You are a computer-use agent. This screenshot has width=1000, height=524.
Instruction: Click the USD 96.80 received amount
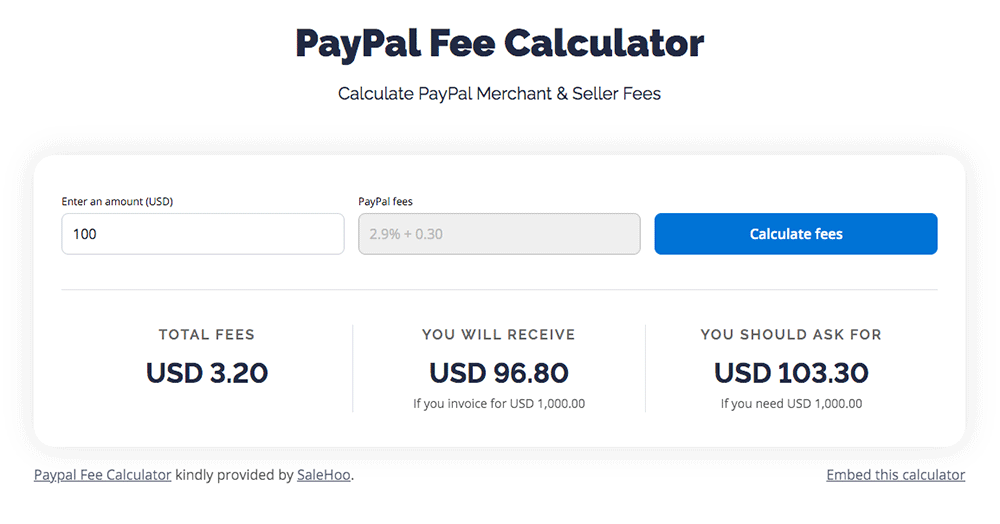[499, 373]
